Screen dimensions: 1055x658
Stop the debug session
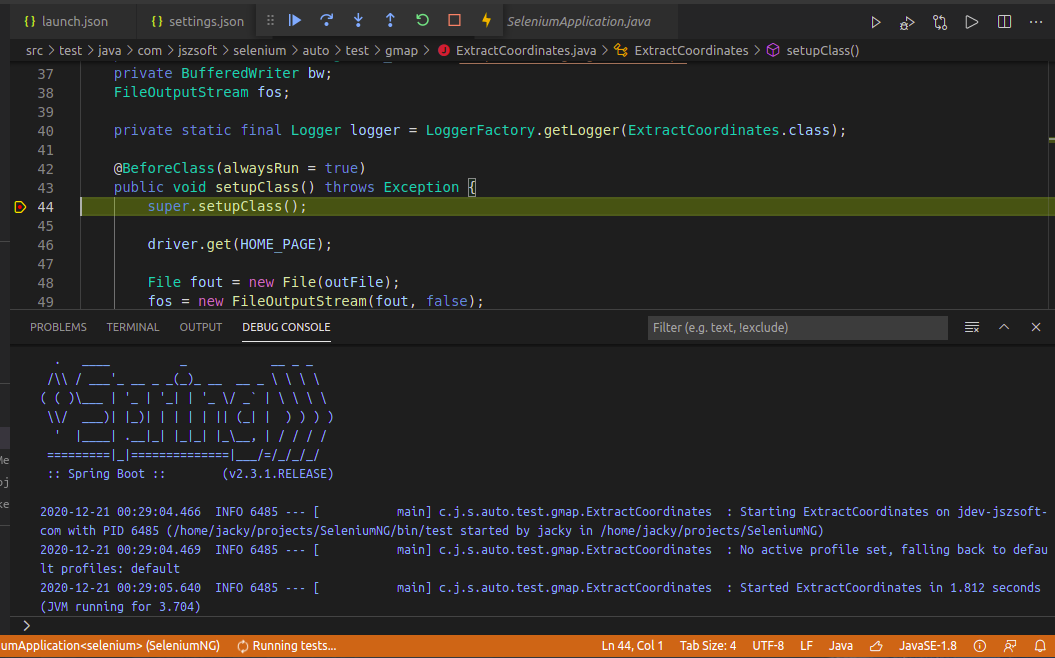[455, 21]
